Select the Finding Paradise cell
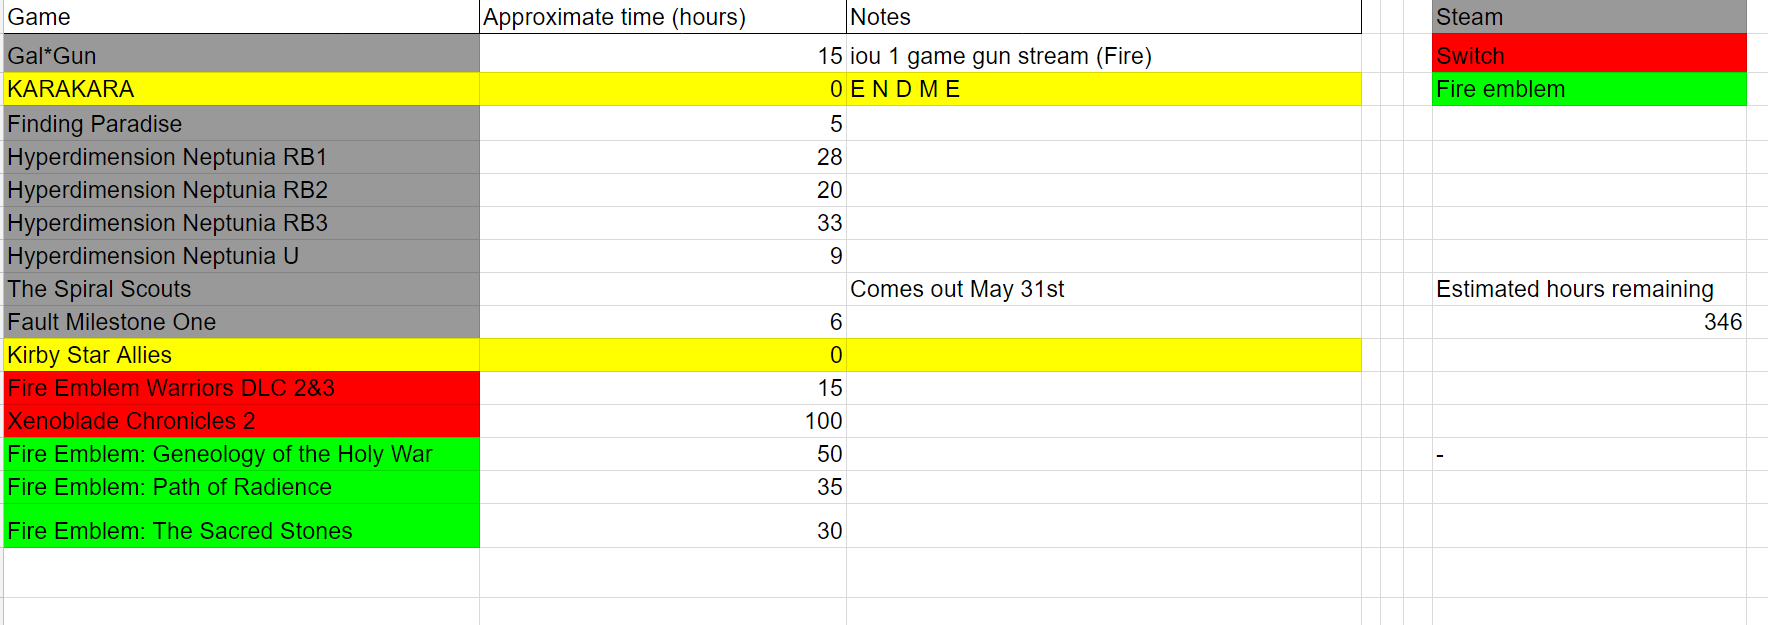 pos(241,124)
